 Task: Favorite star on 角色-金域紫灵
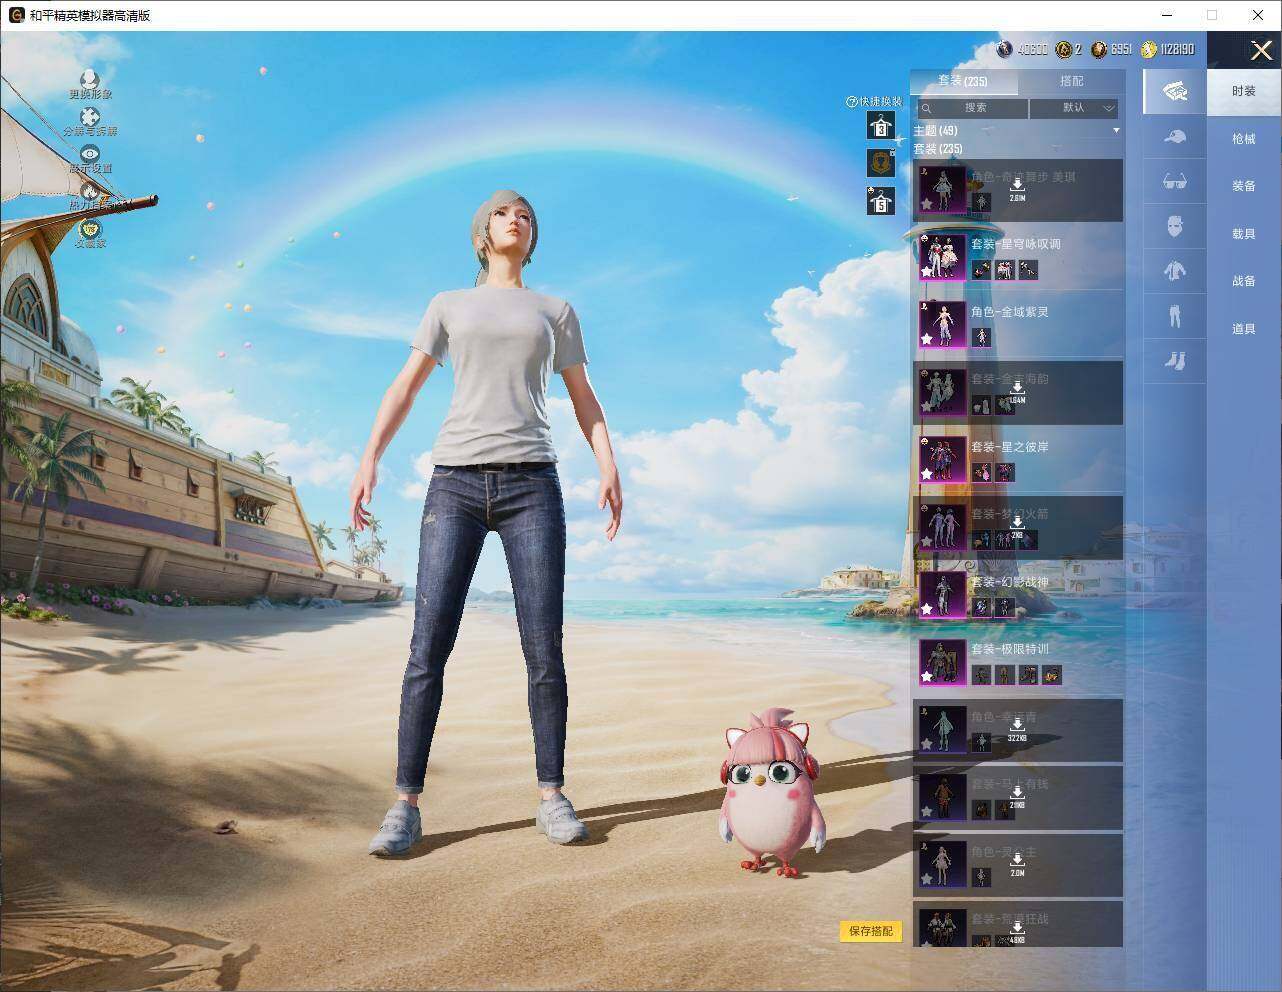coord(927,340)
